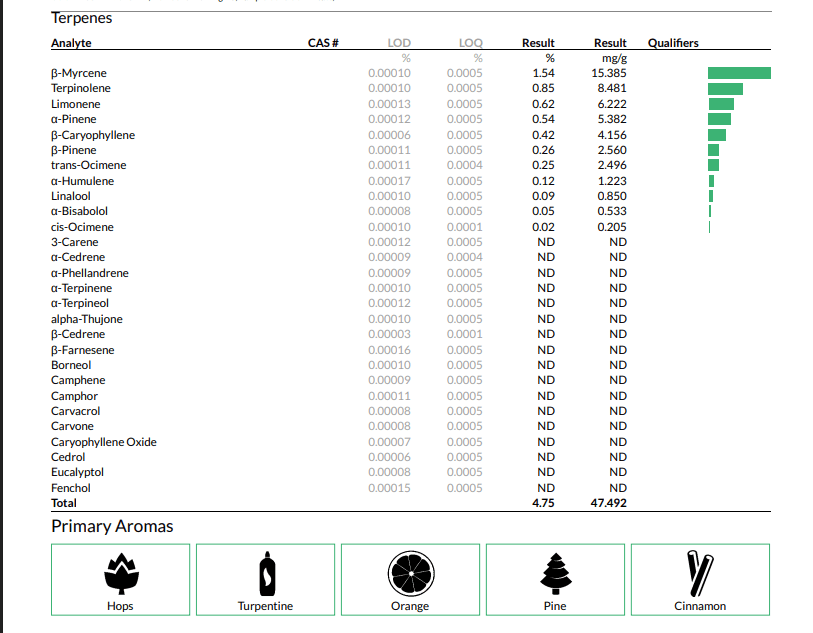Click the Analyte column header
The width and height of the screenshot is (813, 633).
(71, 43)
